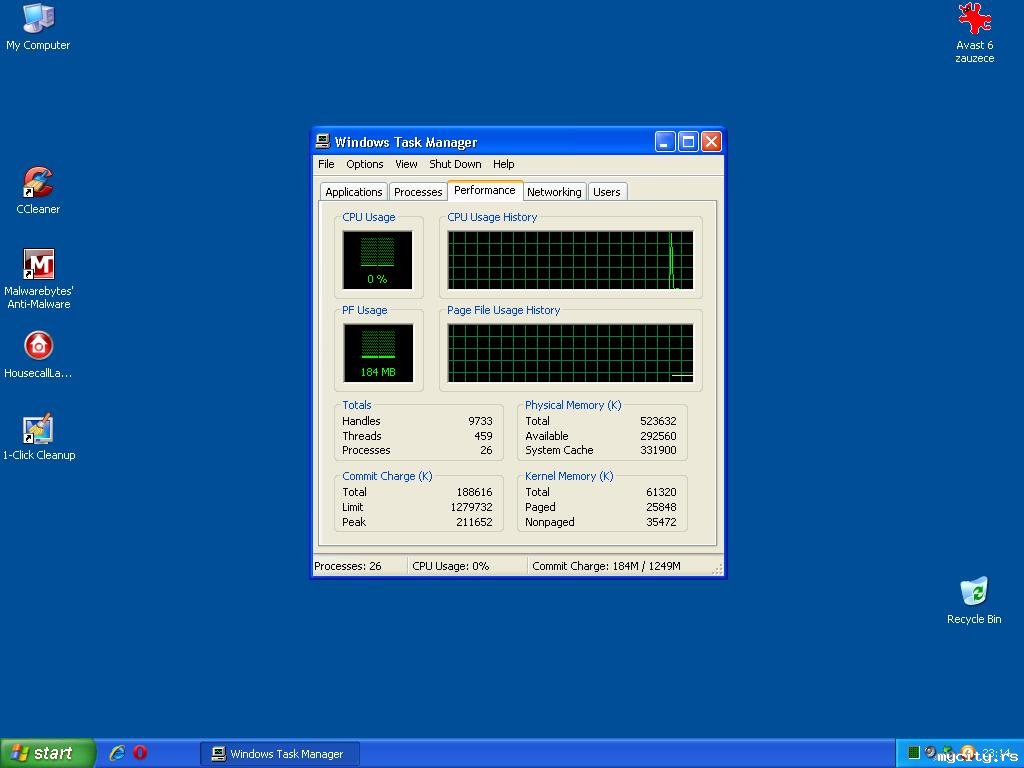Click the Available memory value 292560
The height and width of the screenshot is (768, 1024).
point(658,436)
